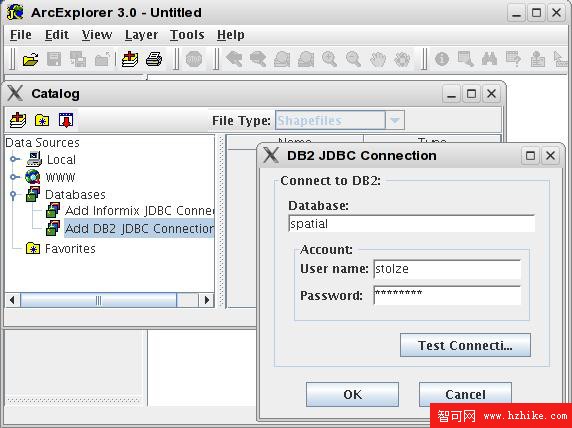The height and width of the screenshot is (428, 572).
Task: Open the File Type Shapefiles dropdown
Action: click(x=395, y=120)
